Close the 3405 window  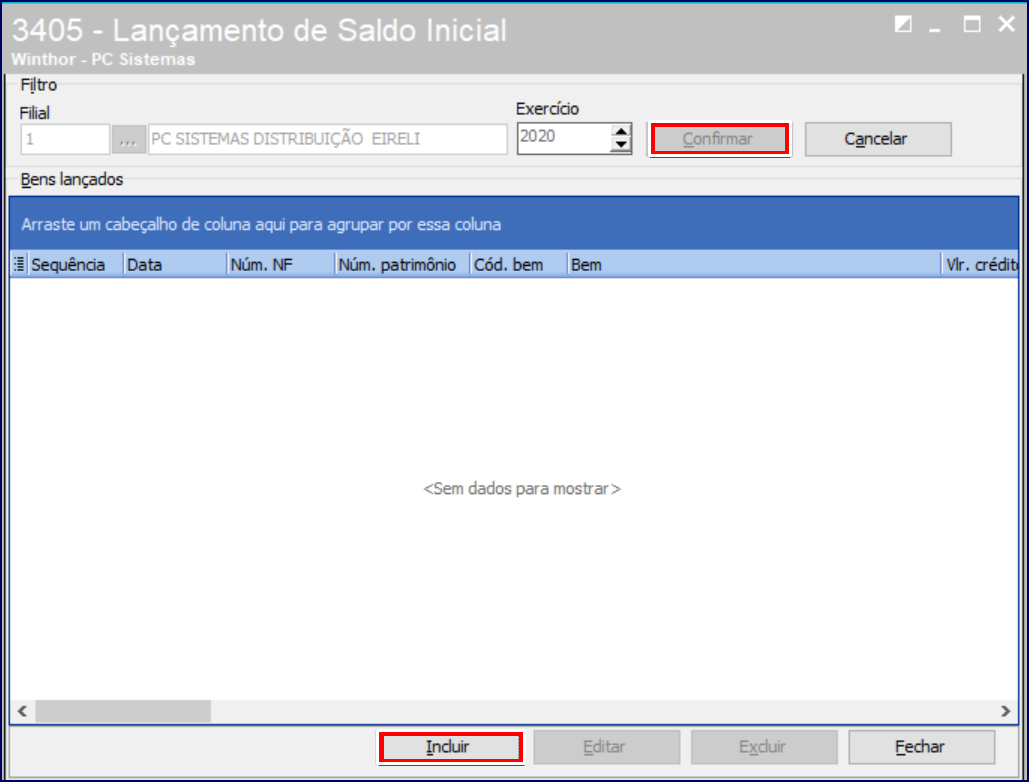tap(1007, 25)
